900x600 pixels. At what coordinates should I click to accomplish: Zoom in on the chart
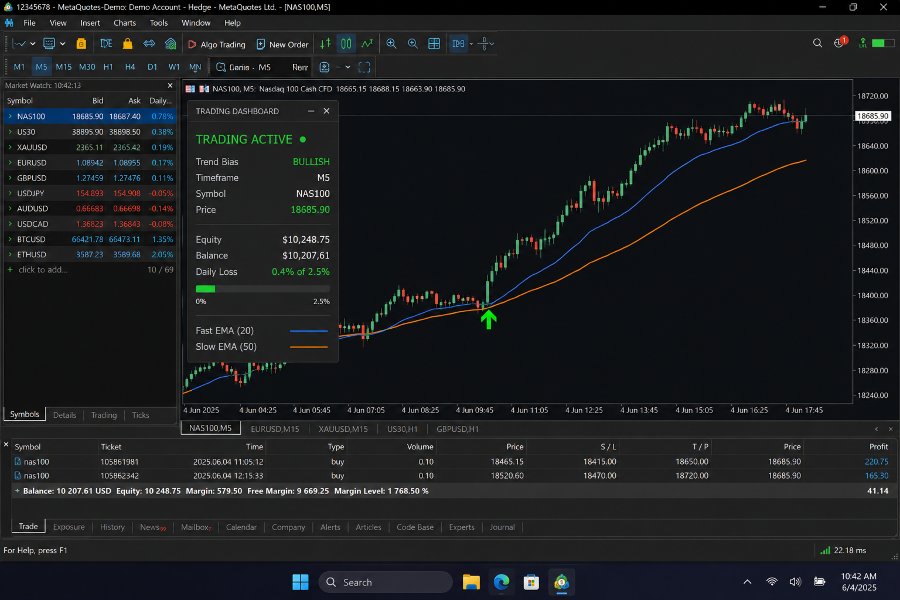pos(391,44)
